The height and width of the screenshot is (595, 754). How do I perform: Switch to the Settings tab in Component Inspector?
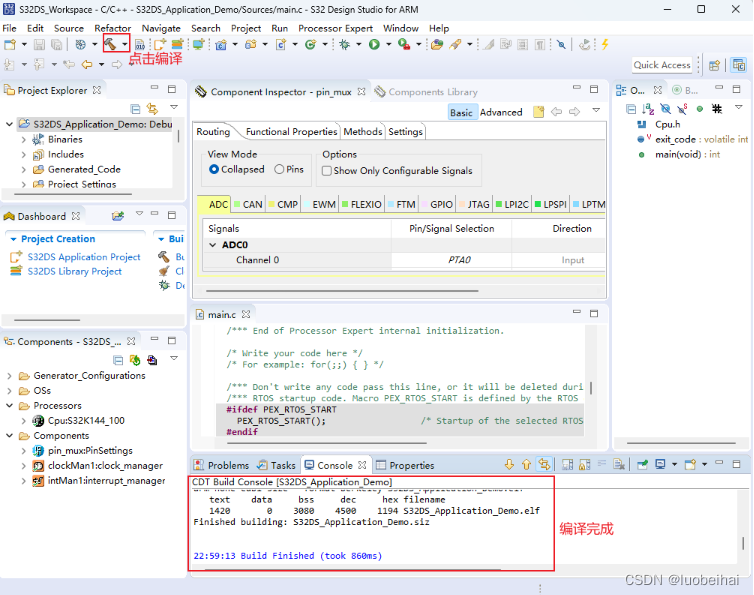tap(405, 131)
